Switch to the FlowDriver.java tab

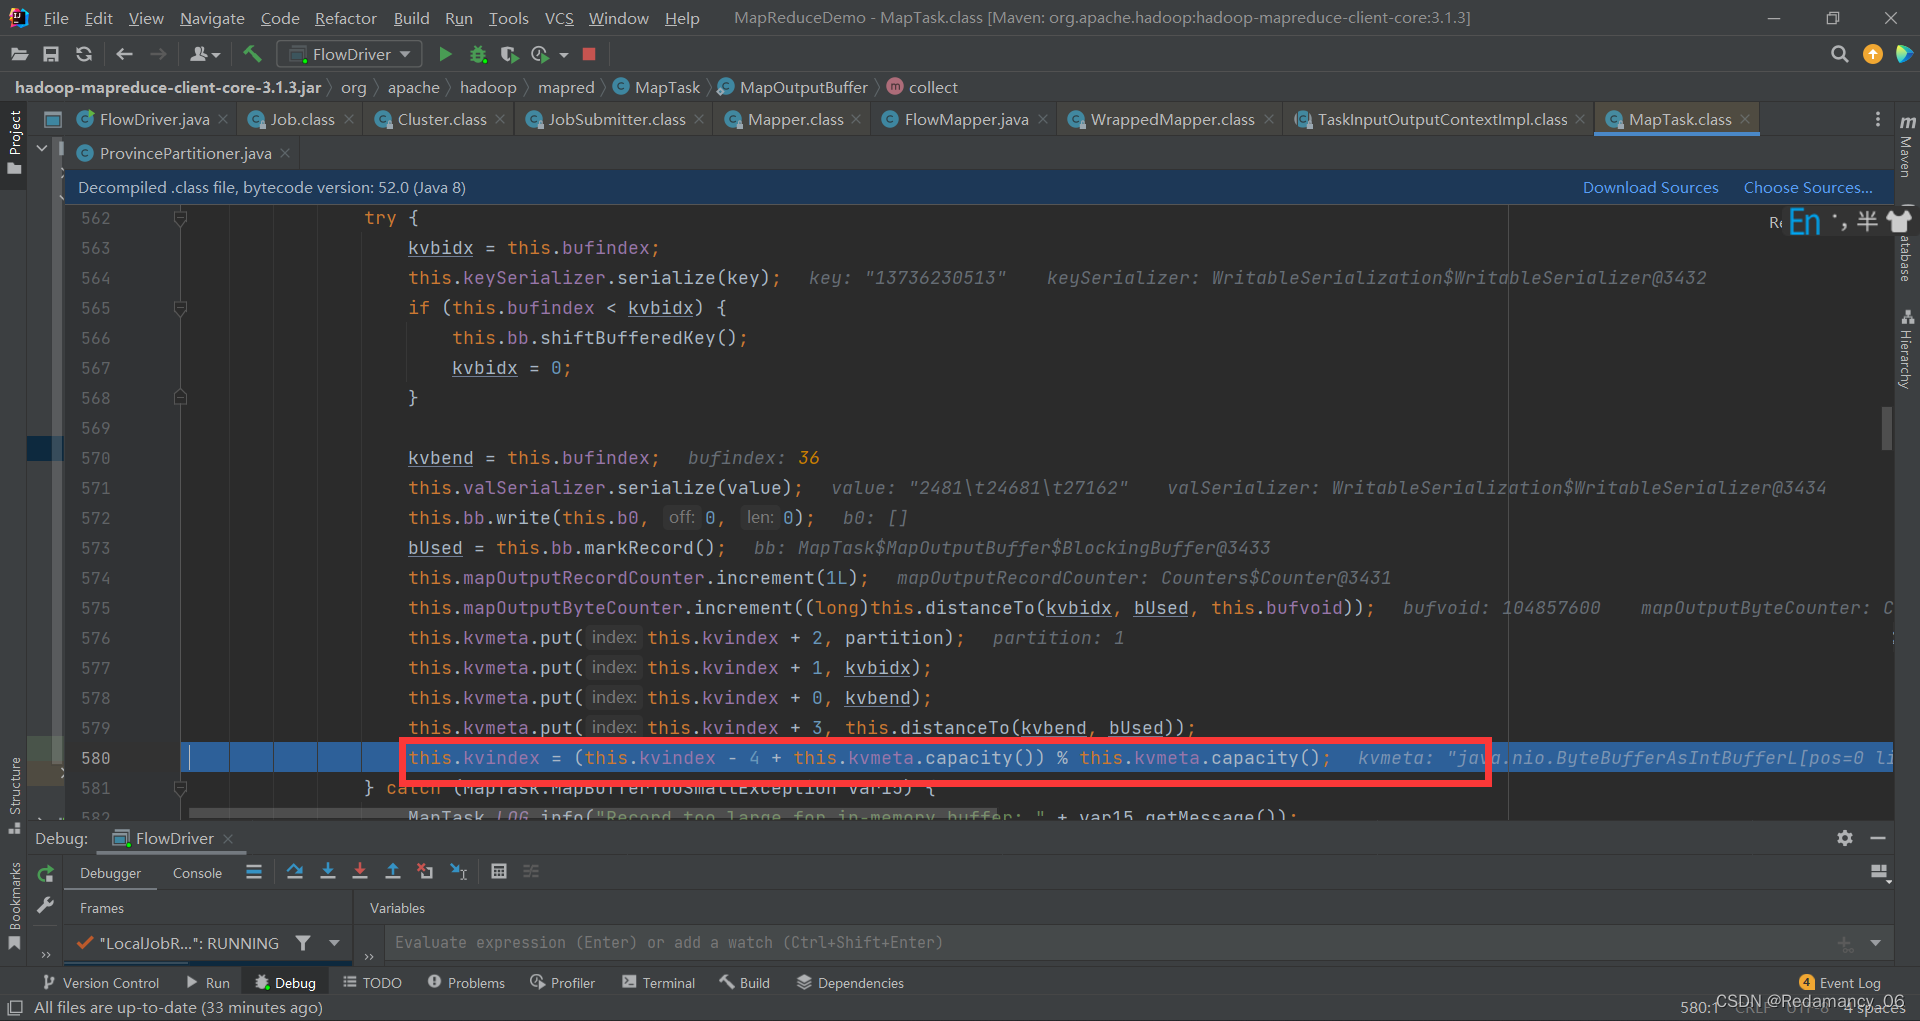point(154,119)
